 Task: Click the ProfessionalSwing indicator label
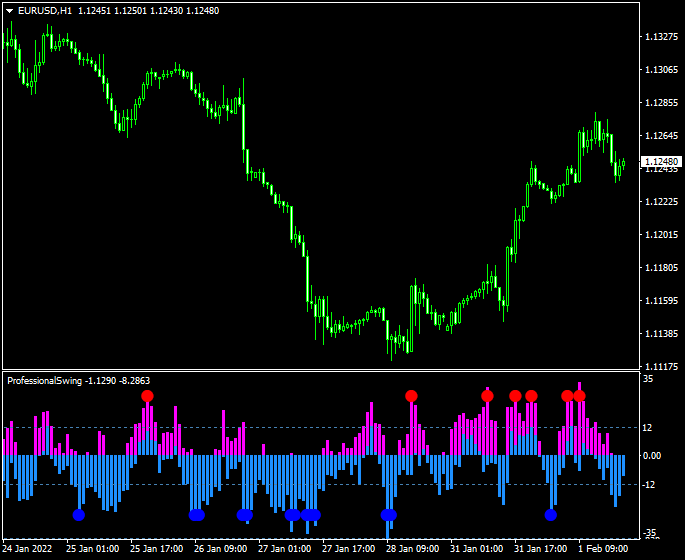pyautogui.click(x=45, y=381)
